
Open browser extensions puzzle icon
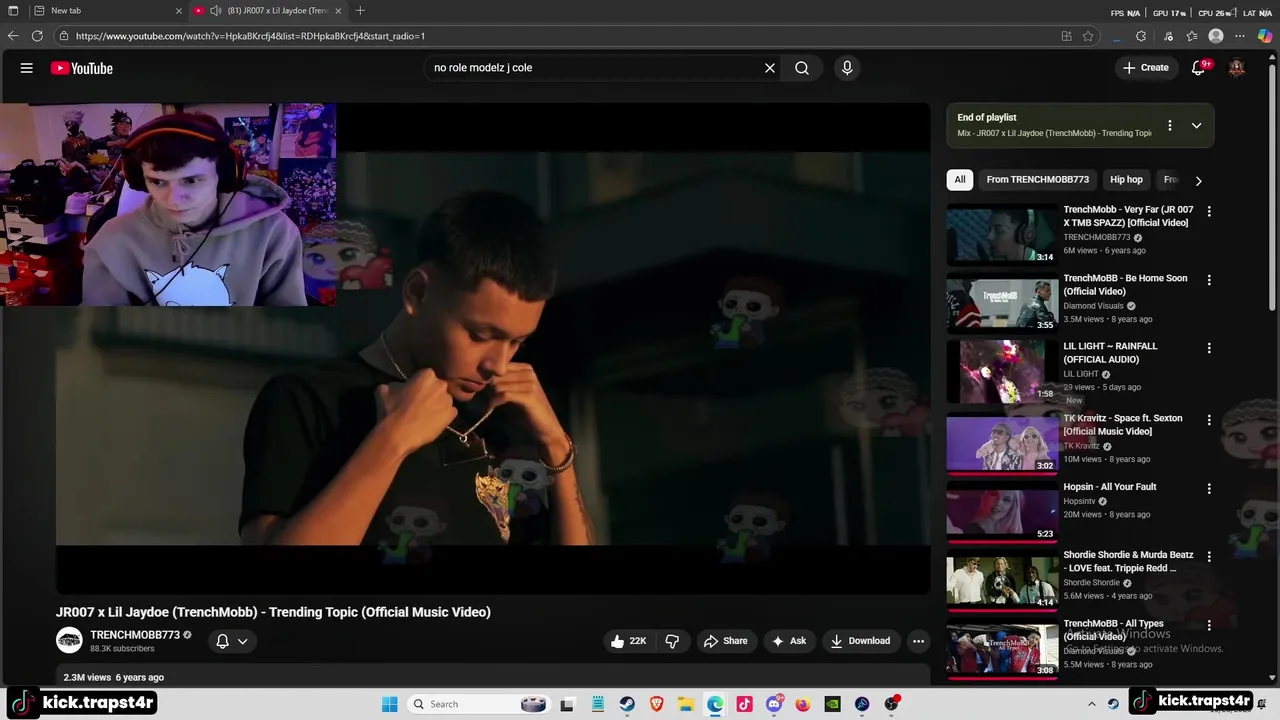pyautogui.click(x=1141, y=36)
